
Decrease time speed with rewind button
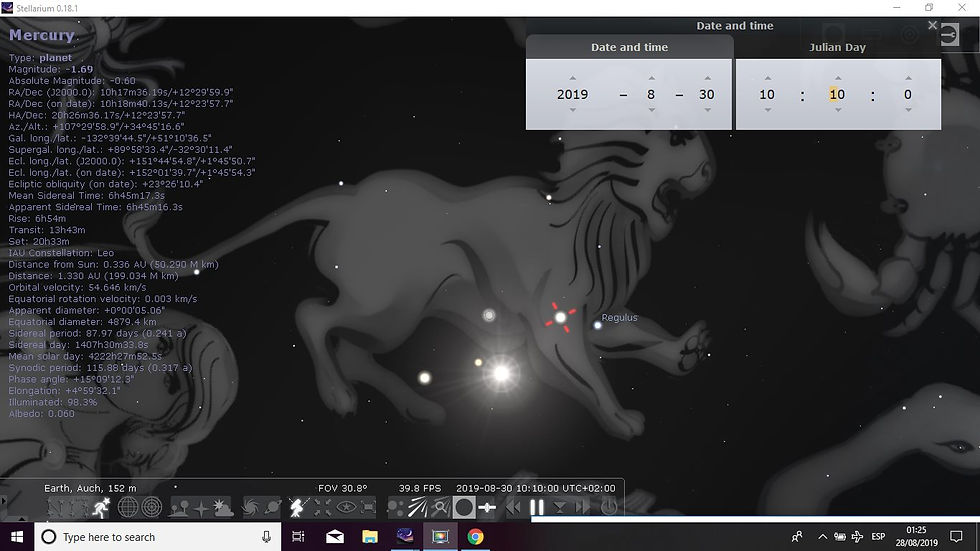coord(514,507)
